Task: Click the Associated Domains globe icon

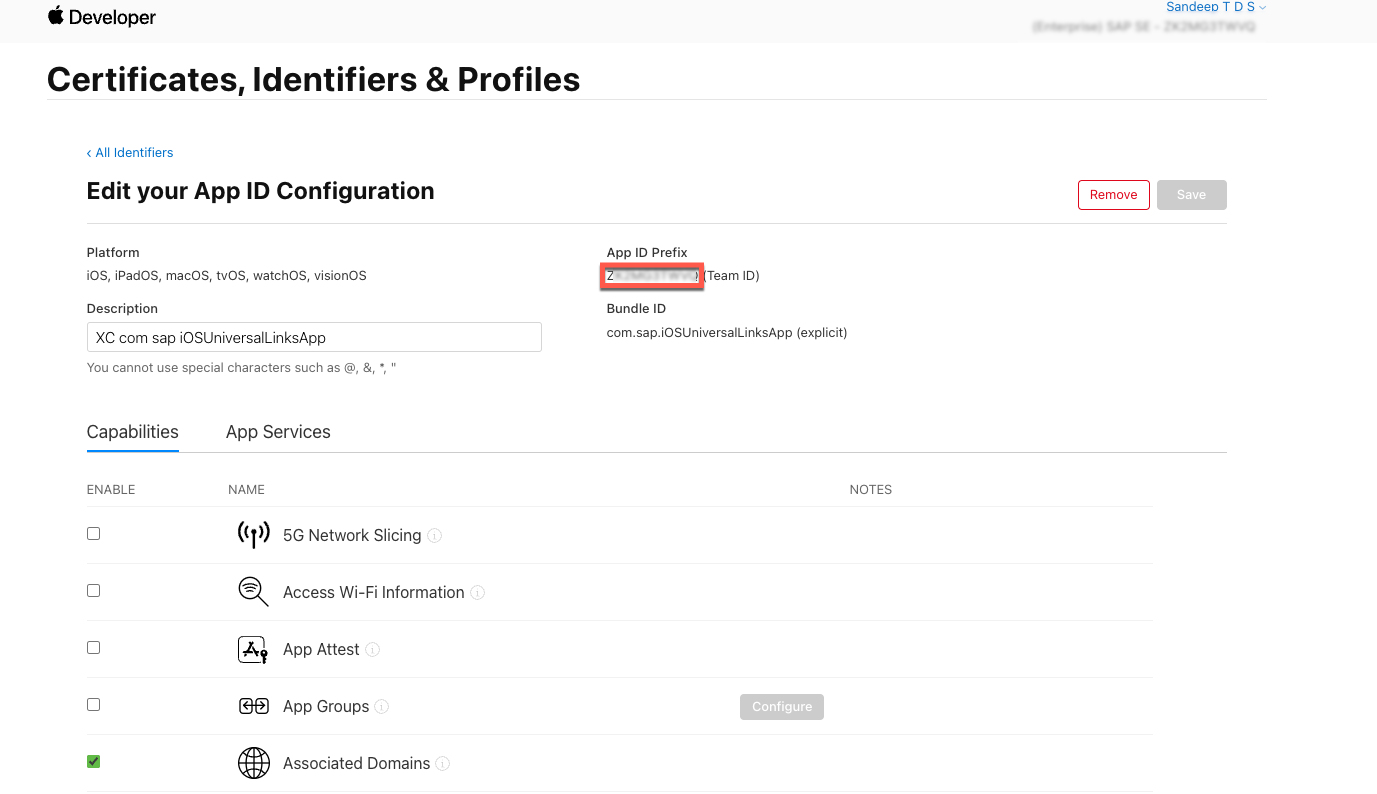Action: [254, 763]
